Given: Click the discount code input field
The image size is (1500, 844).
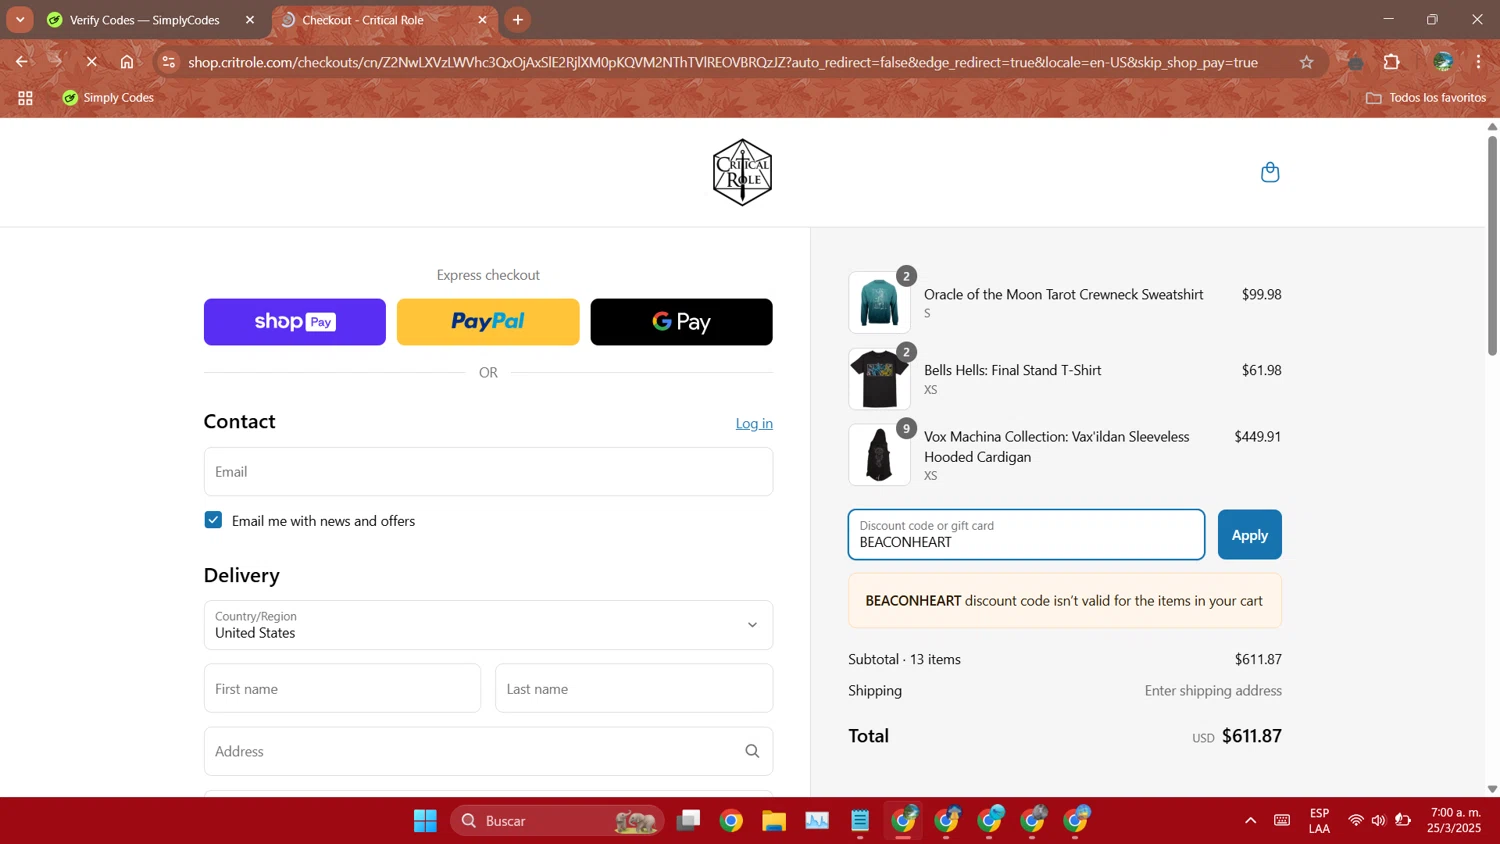Looking at the screenshot, I should [x=1026, y=535].
